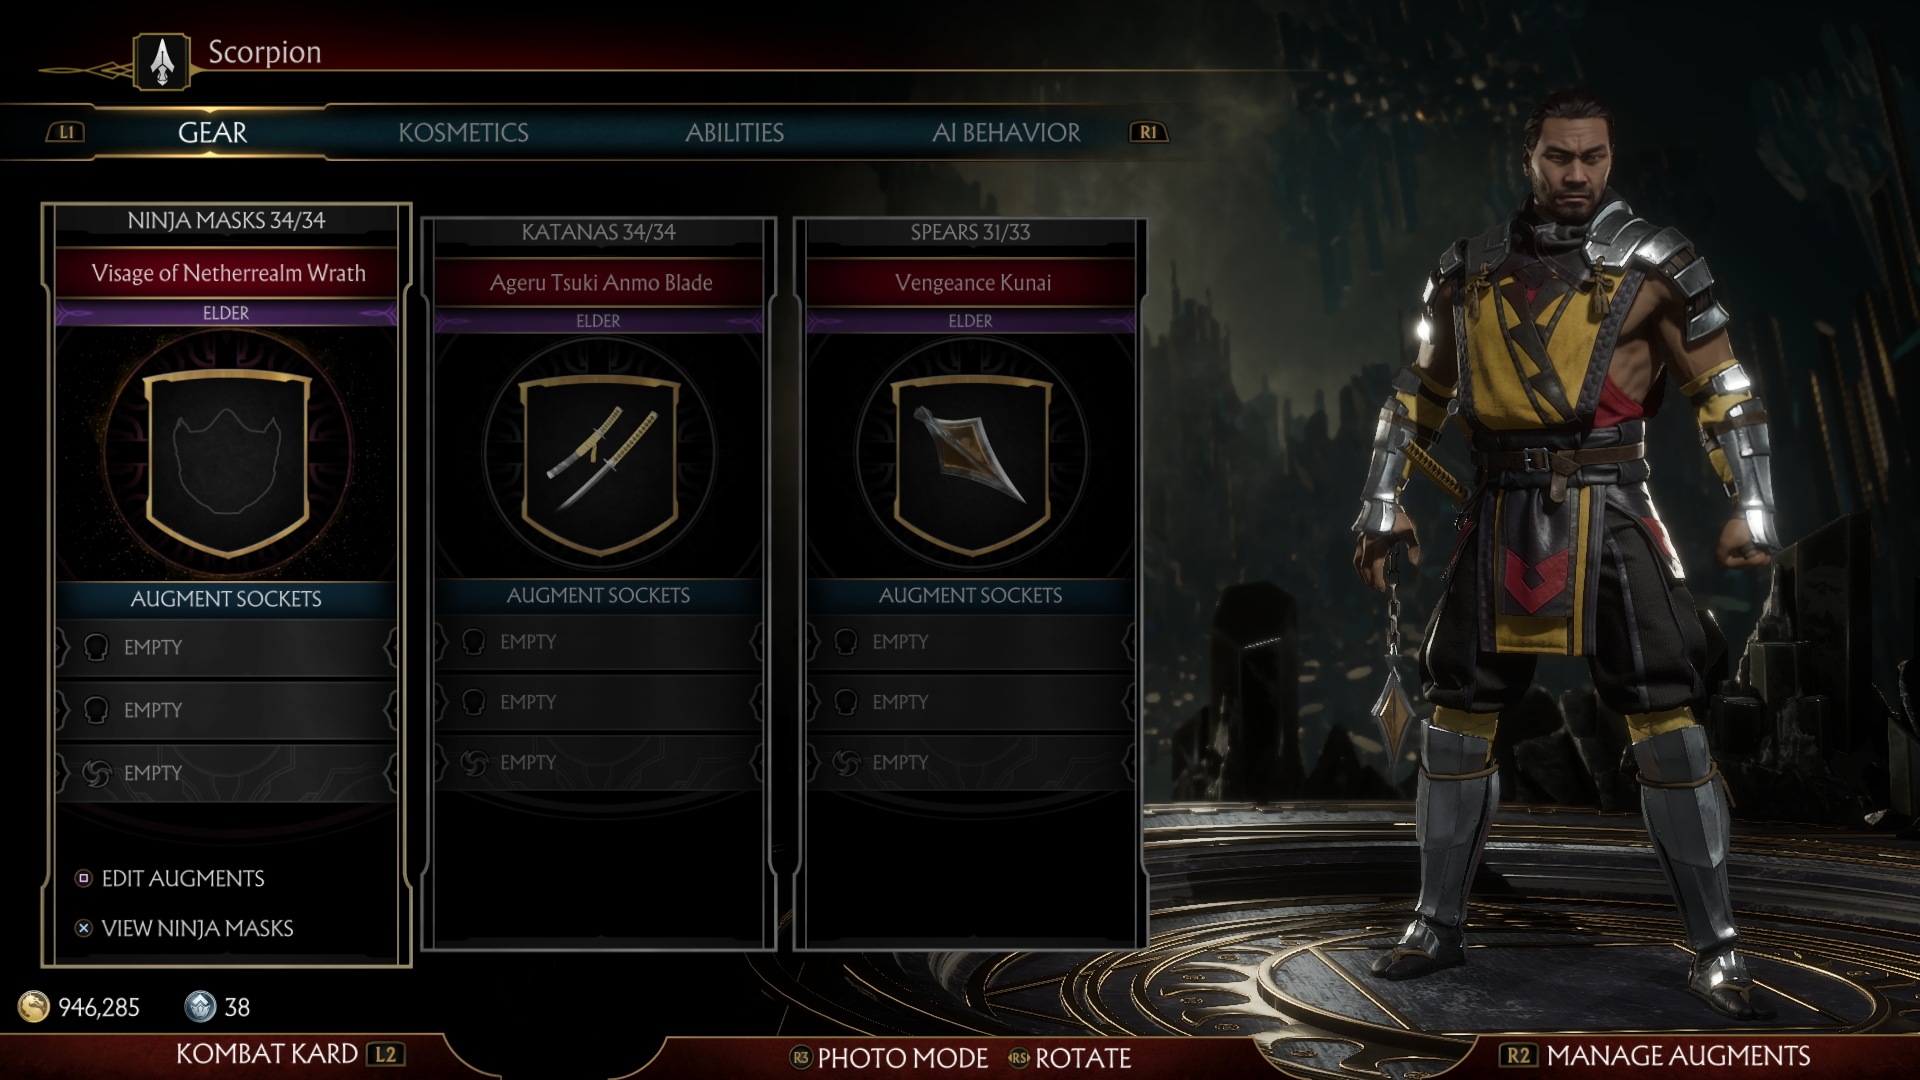Select second empty socket under Katanas

click(598, 702)
